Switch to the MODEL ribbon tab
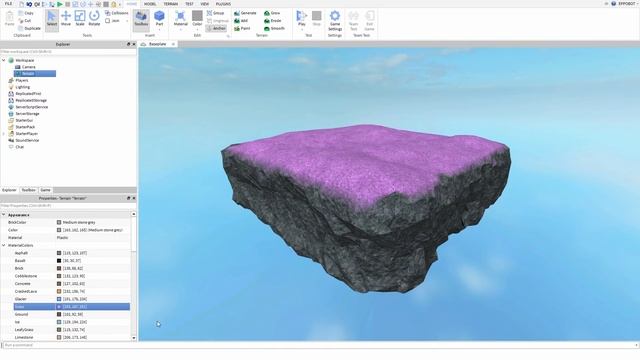 pos(150,4)
